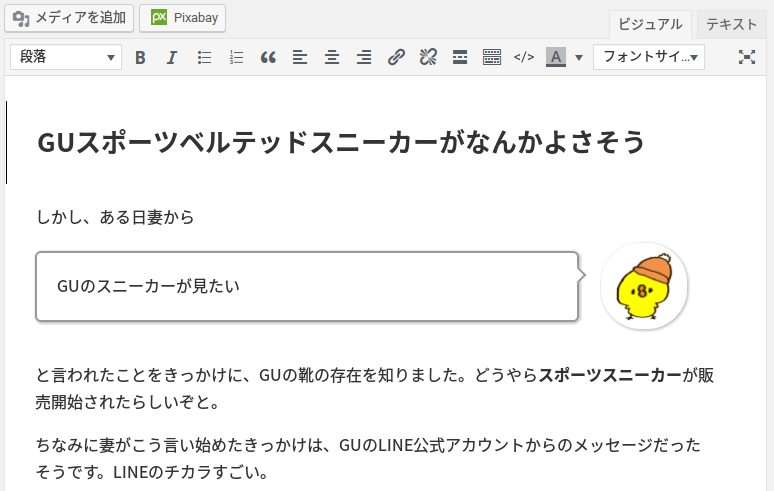Click the Add Media (メディアを追加) button

pyautogui.click(x=69, y=18)
